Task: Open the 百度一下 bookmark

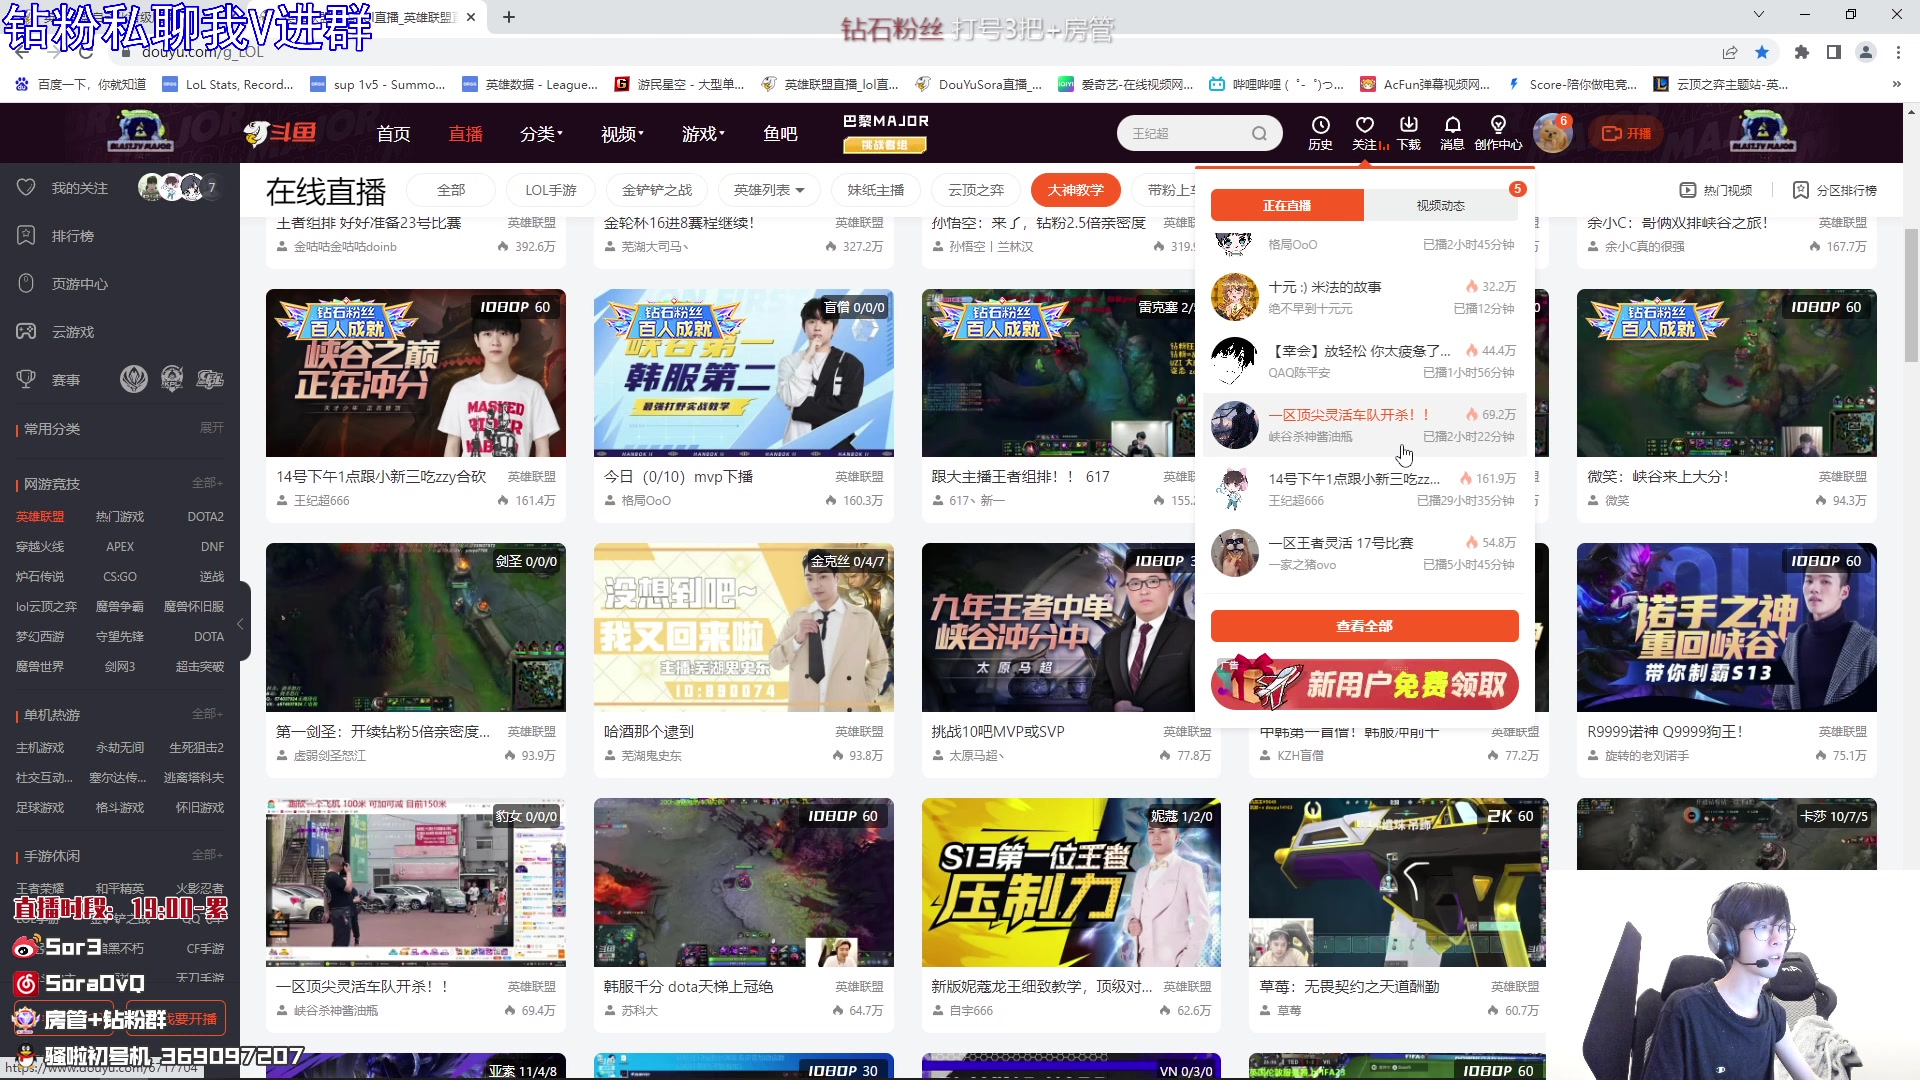Action: tap(80, 84)
